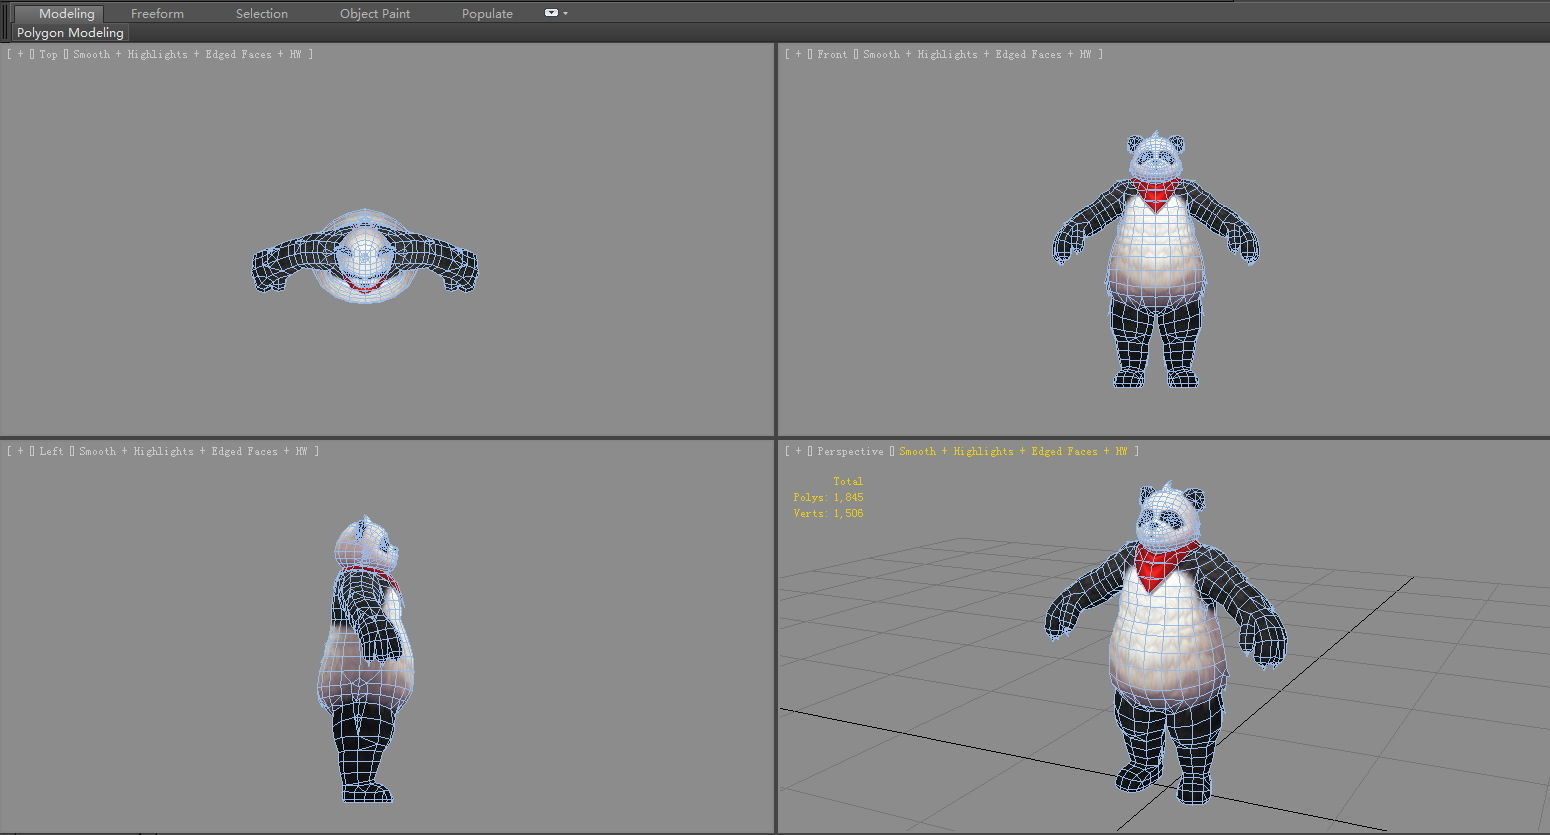Open the Left viewport shading label menu
1550x835 pixels.
pyautogui.click(x=193, y=451)
